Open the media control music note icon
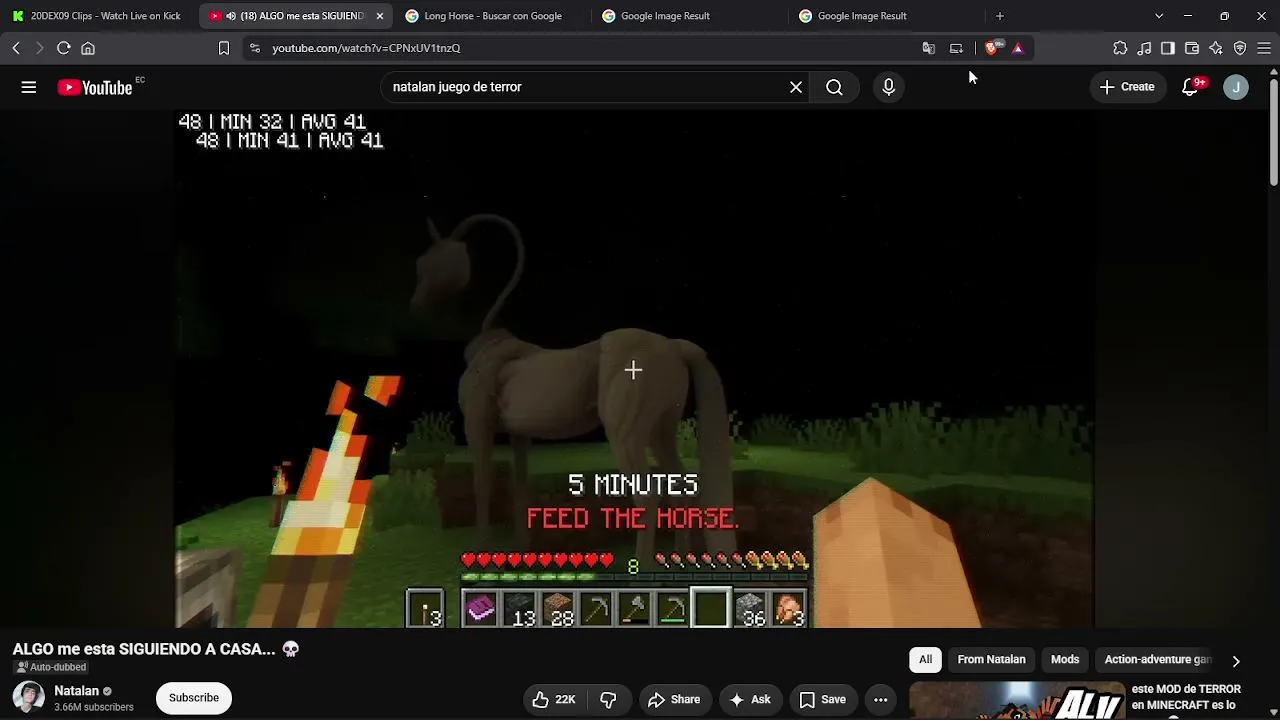Image resolution: width=1280 pixels, height=720 pixels. tap(1144, 48)
